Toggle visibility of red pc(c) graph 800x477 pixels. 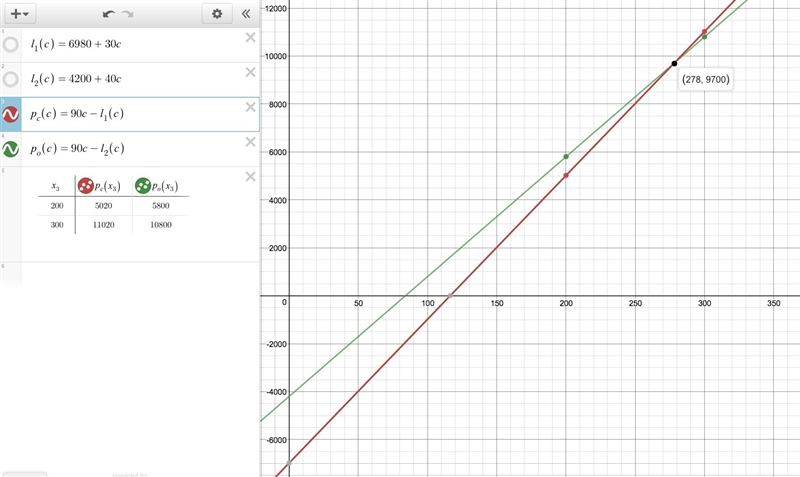point(11,114)
